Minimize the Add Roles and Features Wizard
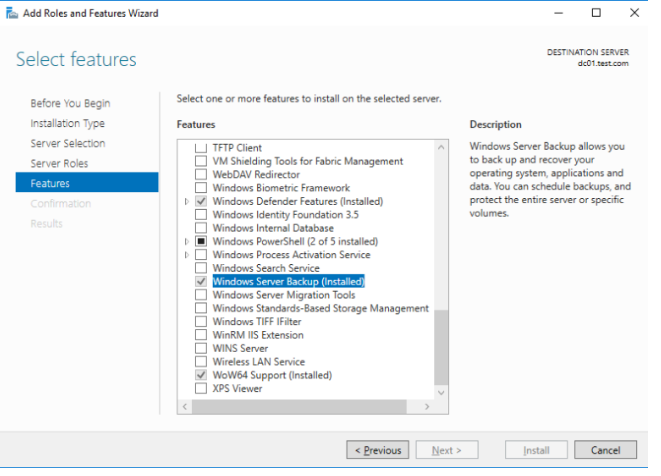Viewport: 661px width, 476px height. pyautogui.click(x=559, y=13)
